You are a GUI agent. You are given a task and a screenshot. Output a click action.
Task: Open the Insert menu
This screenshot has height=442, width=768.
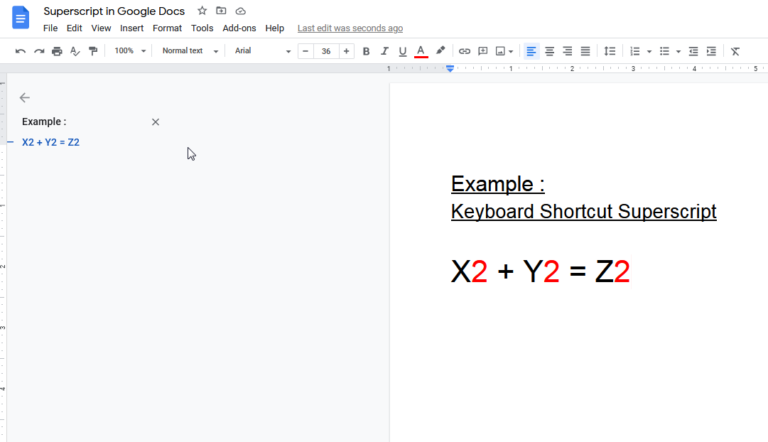pos(132,28)
